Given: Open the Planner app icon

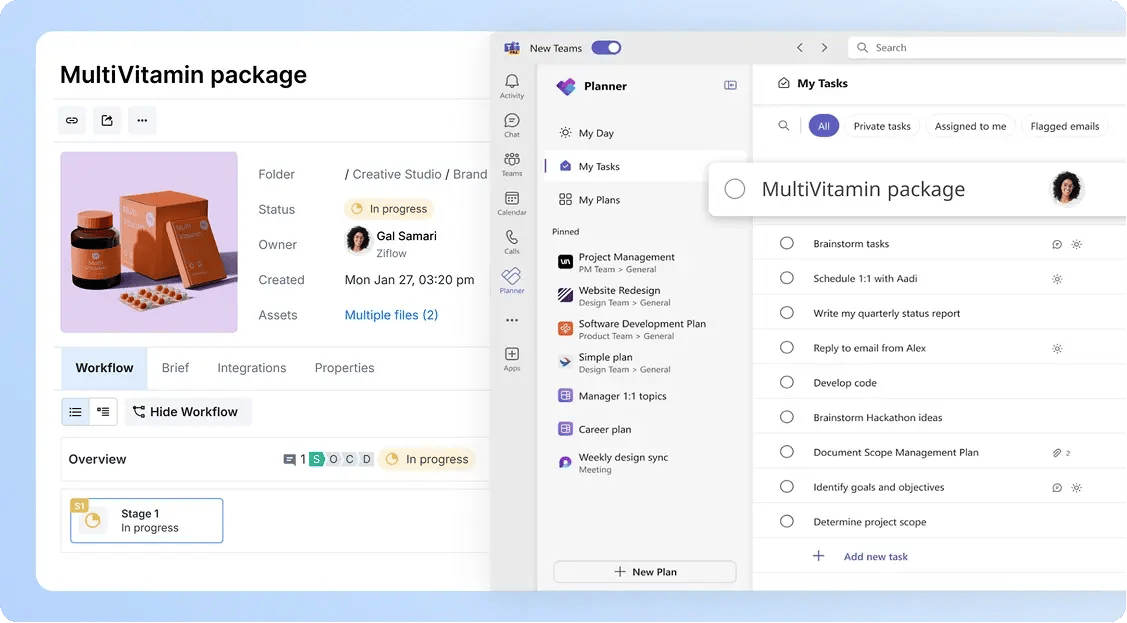Looking at the screenshot, I should click(x=511, y=279).
